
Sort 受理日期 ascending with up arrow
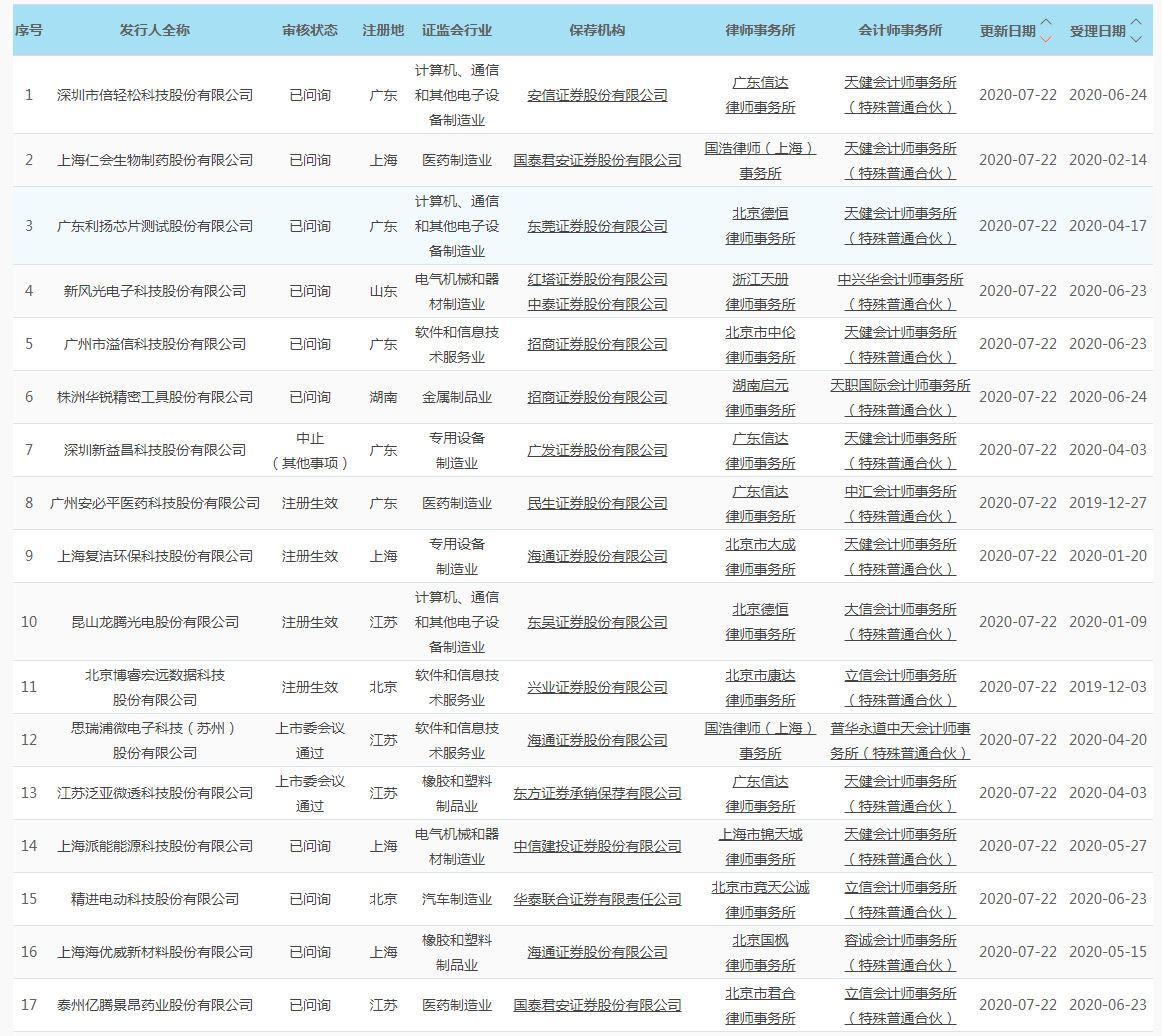(x=1135, y=23)
